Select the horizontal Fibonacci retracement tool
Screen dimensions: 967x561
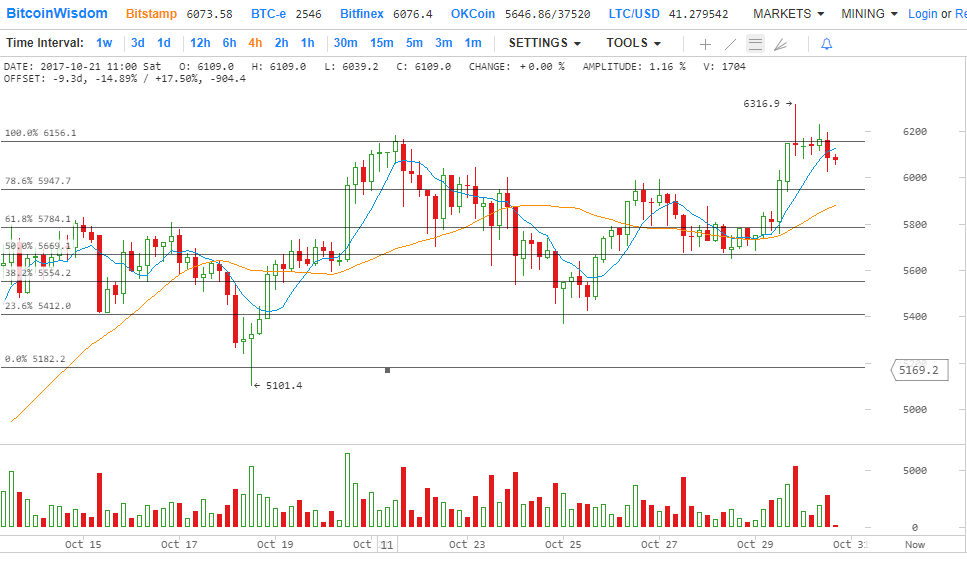(755, 44)
